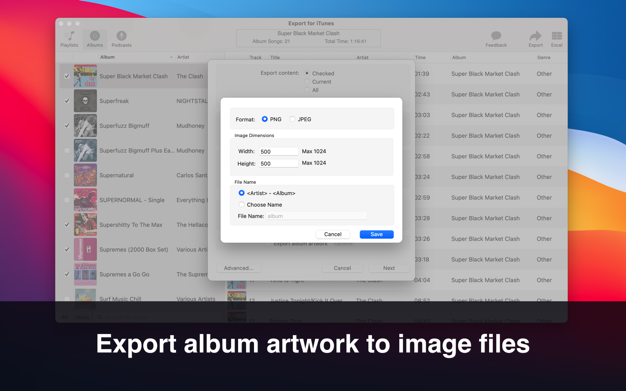This screenshot has width=626, height=391.
Task: Open the Podcasts toolbar icon
Action: [121, 39]
